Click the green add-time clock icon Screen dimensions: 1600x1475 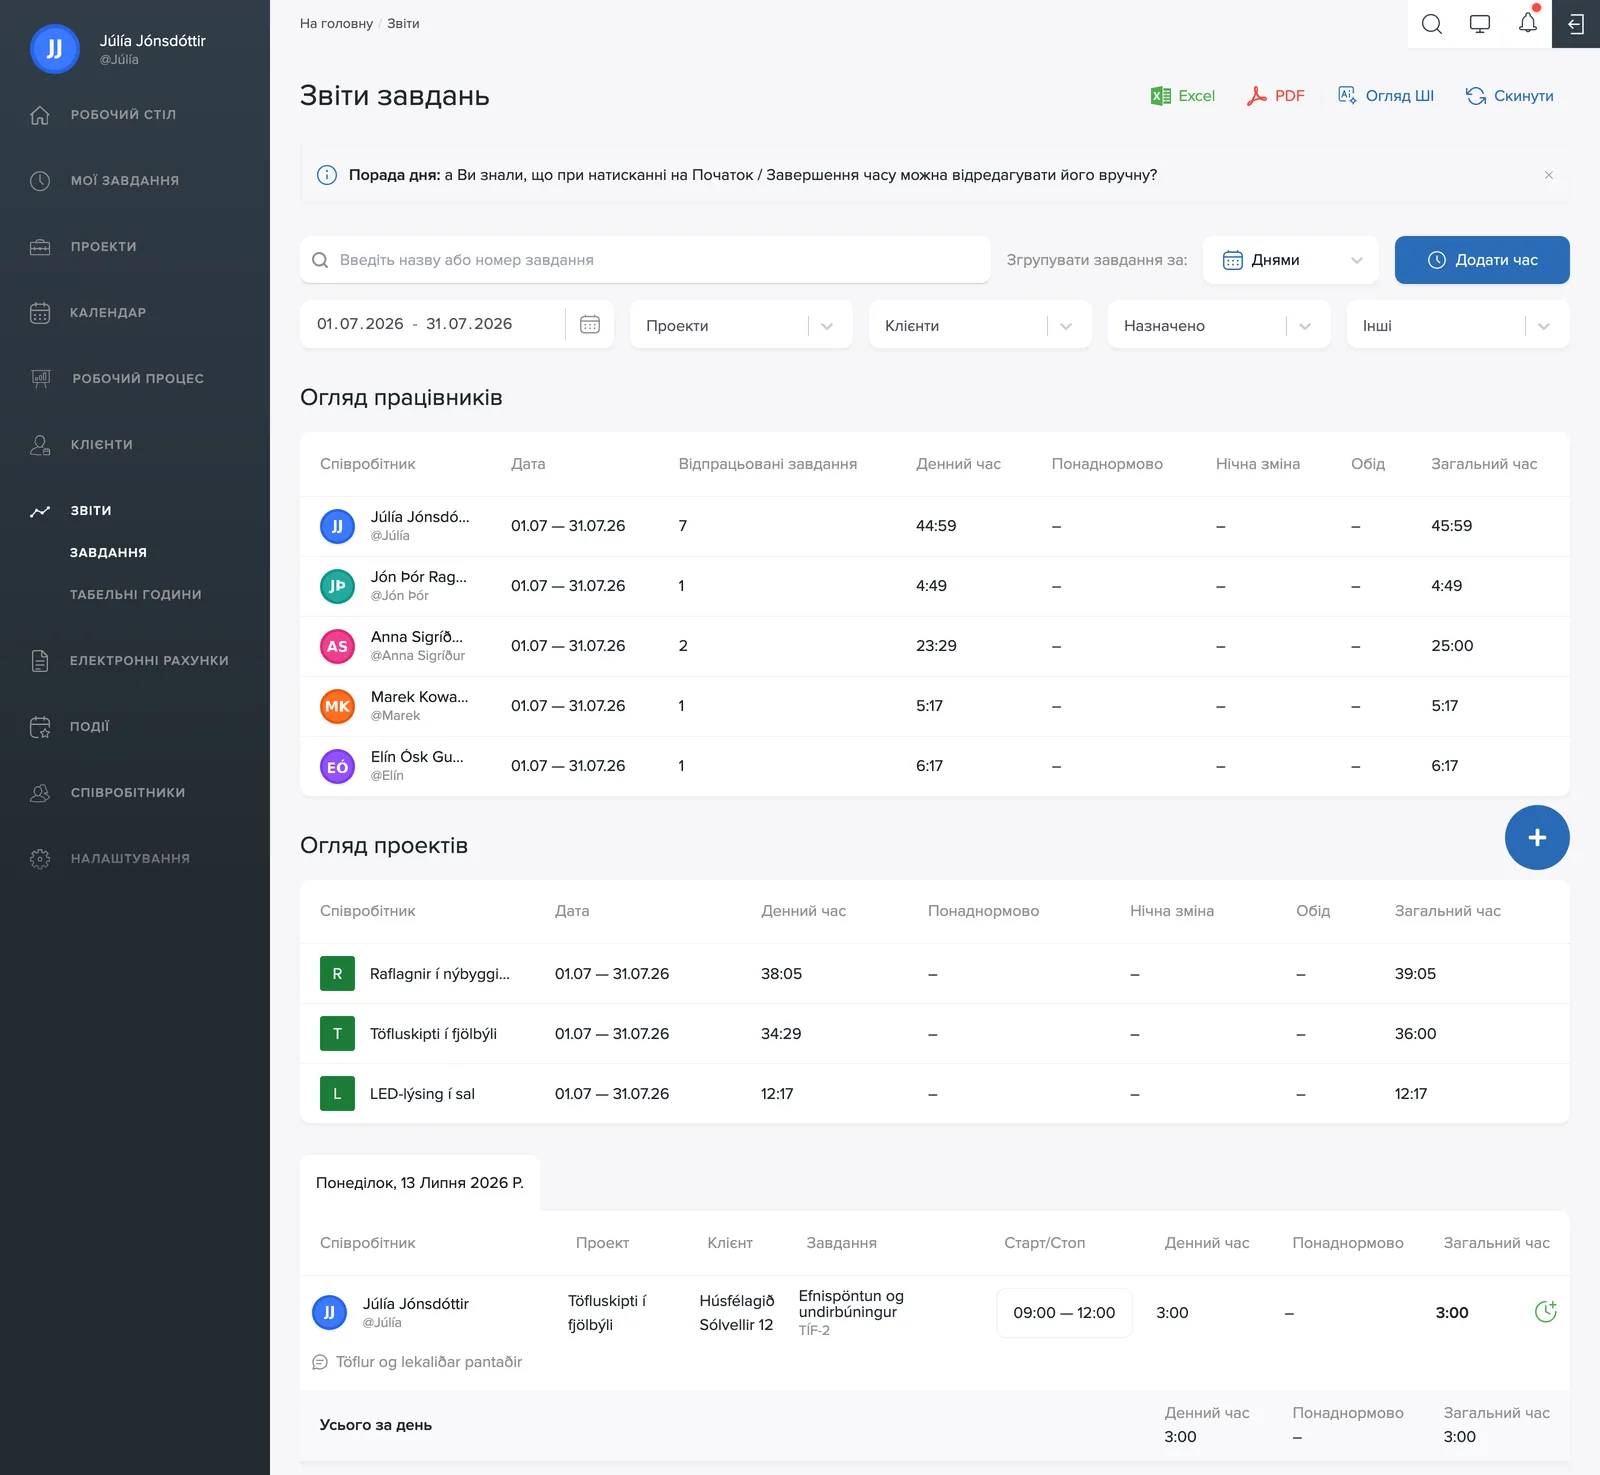tap(1545, 1311)
